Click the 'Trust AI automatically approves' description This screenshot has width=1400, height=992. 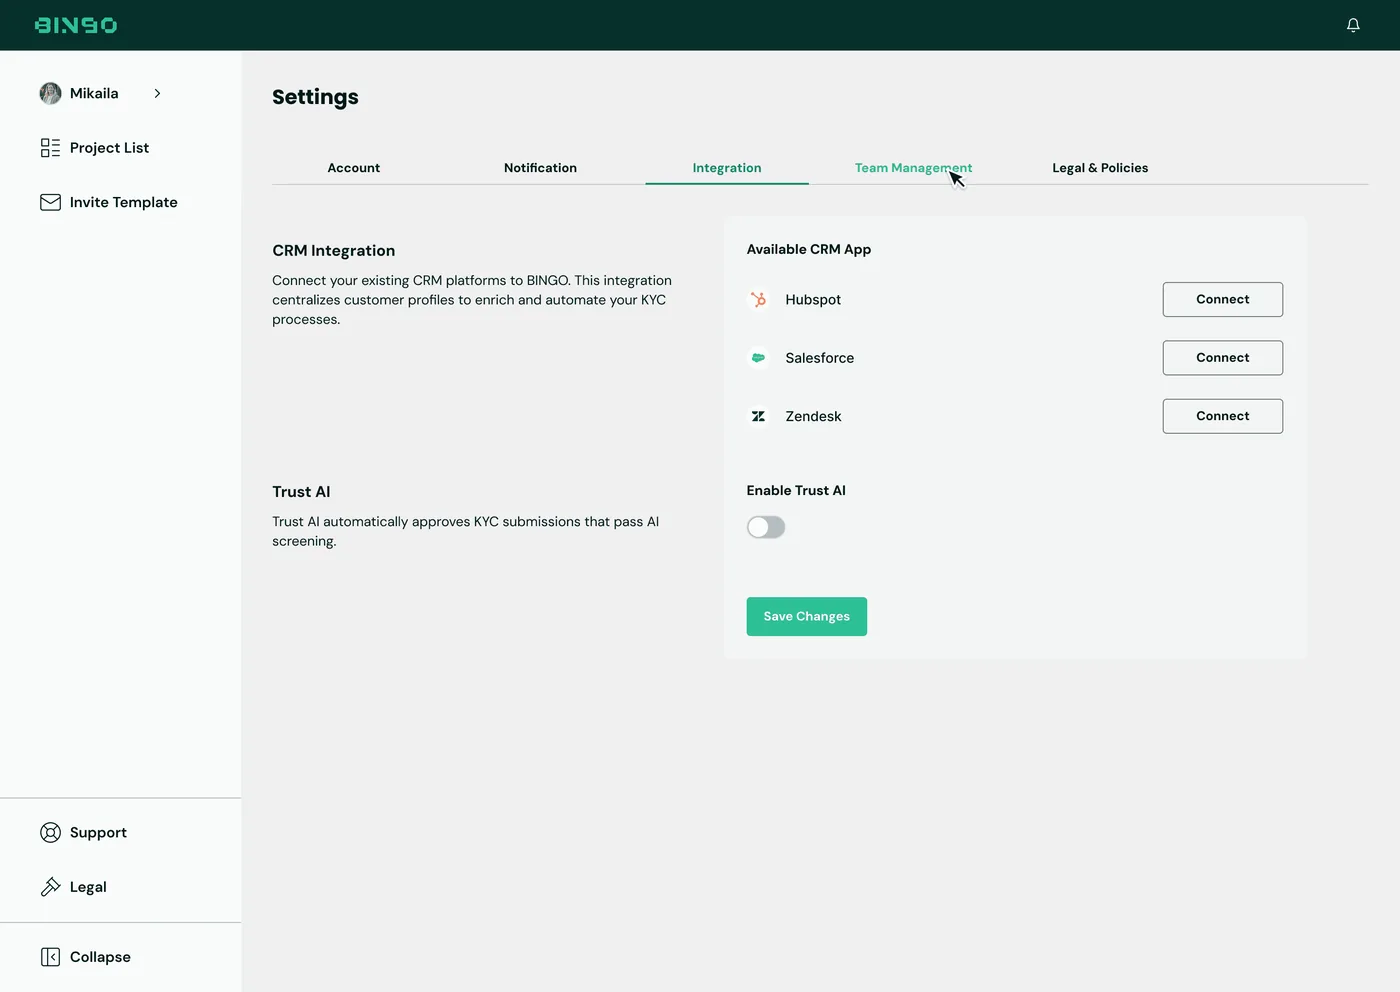465,531
